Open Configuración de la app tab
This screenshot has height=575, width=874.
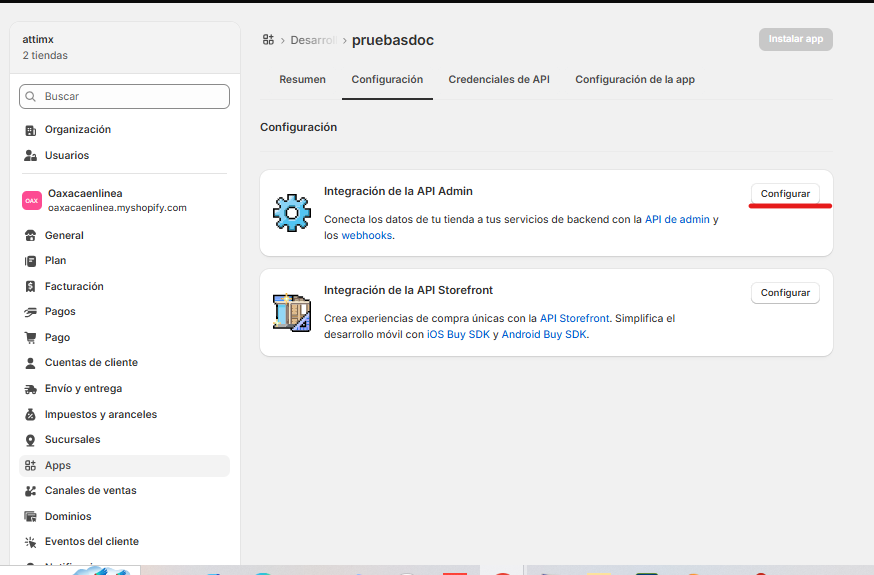coord(635,80)
